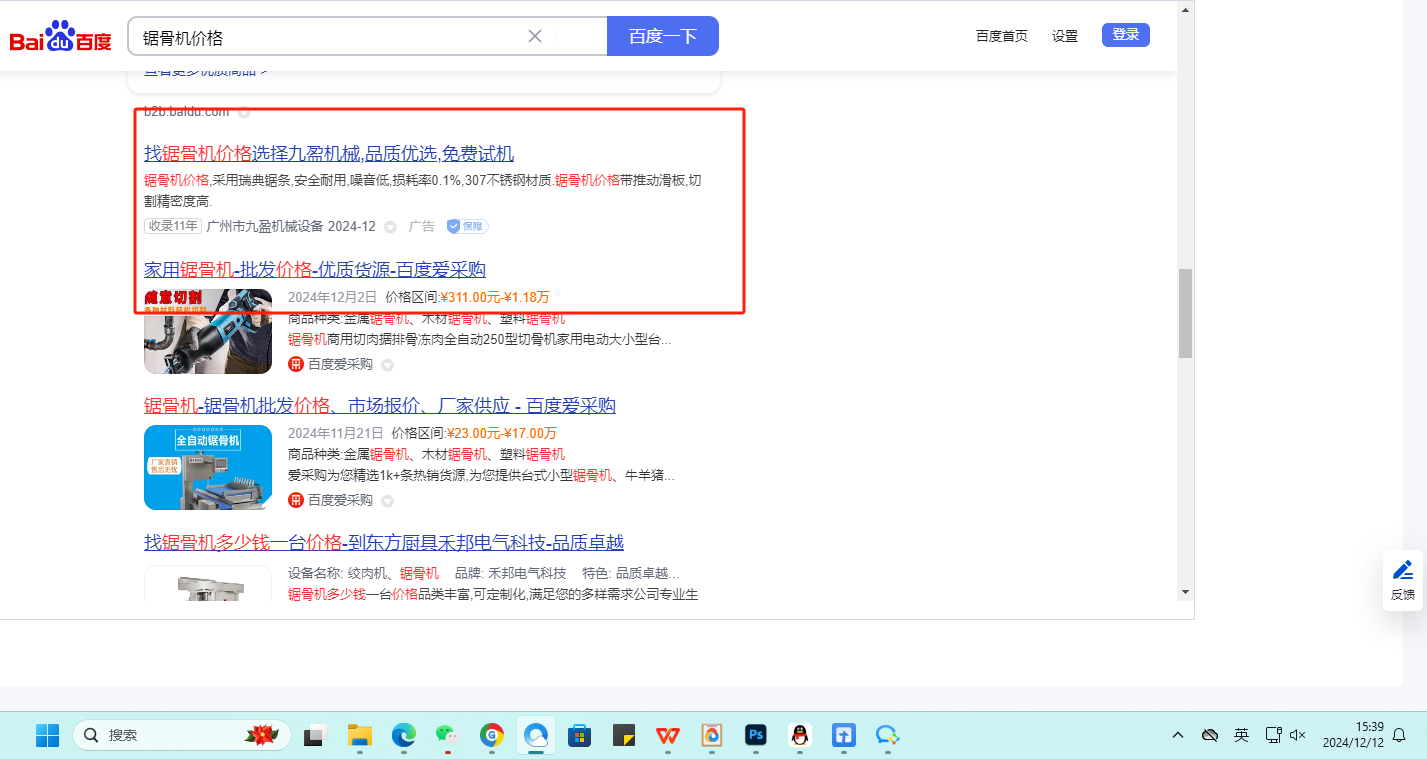This screenshot has height=759, width=1427.
Task: Launch QQ penguin icon in taskbar
Action: [798, 735]
